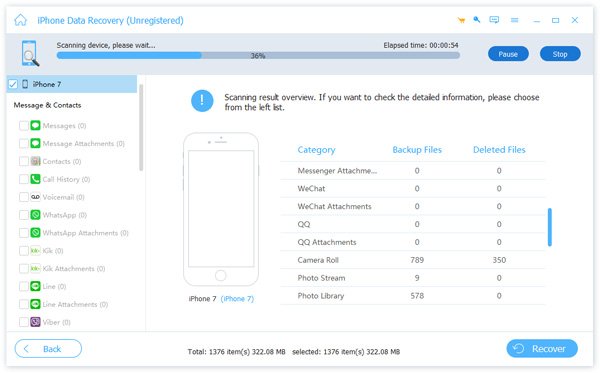Check the Kik Attachments checkbox

pos(24,269)
